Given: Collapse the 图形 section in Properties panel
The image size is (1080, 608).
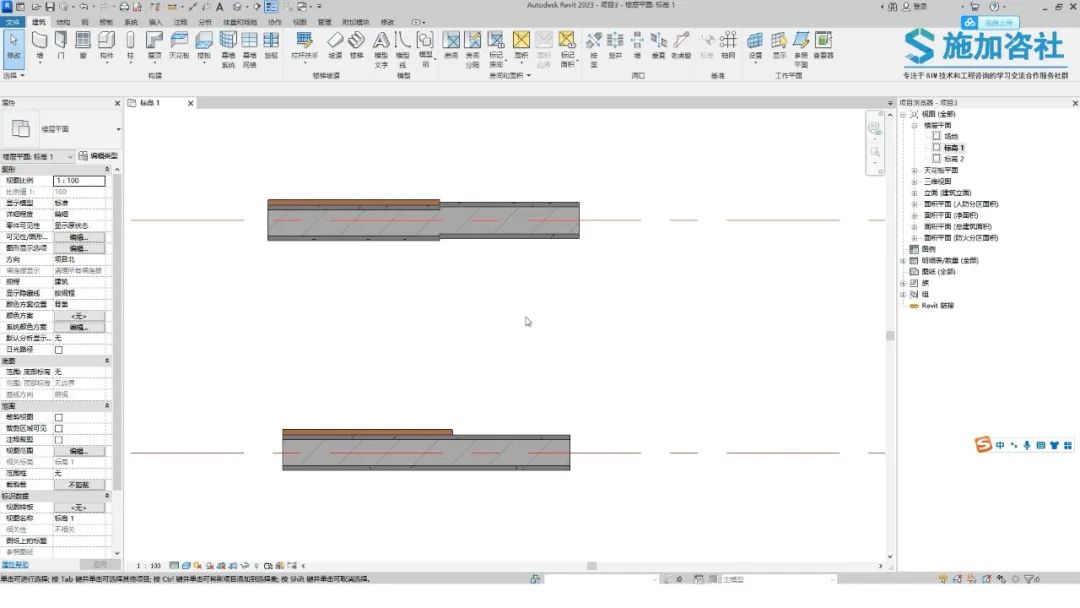Looking at the screenshot, I should pyautogui.click(x=107, y=169).
